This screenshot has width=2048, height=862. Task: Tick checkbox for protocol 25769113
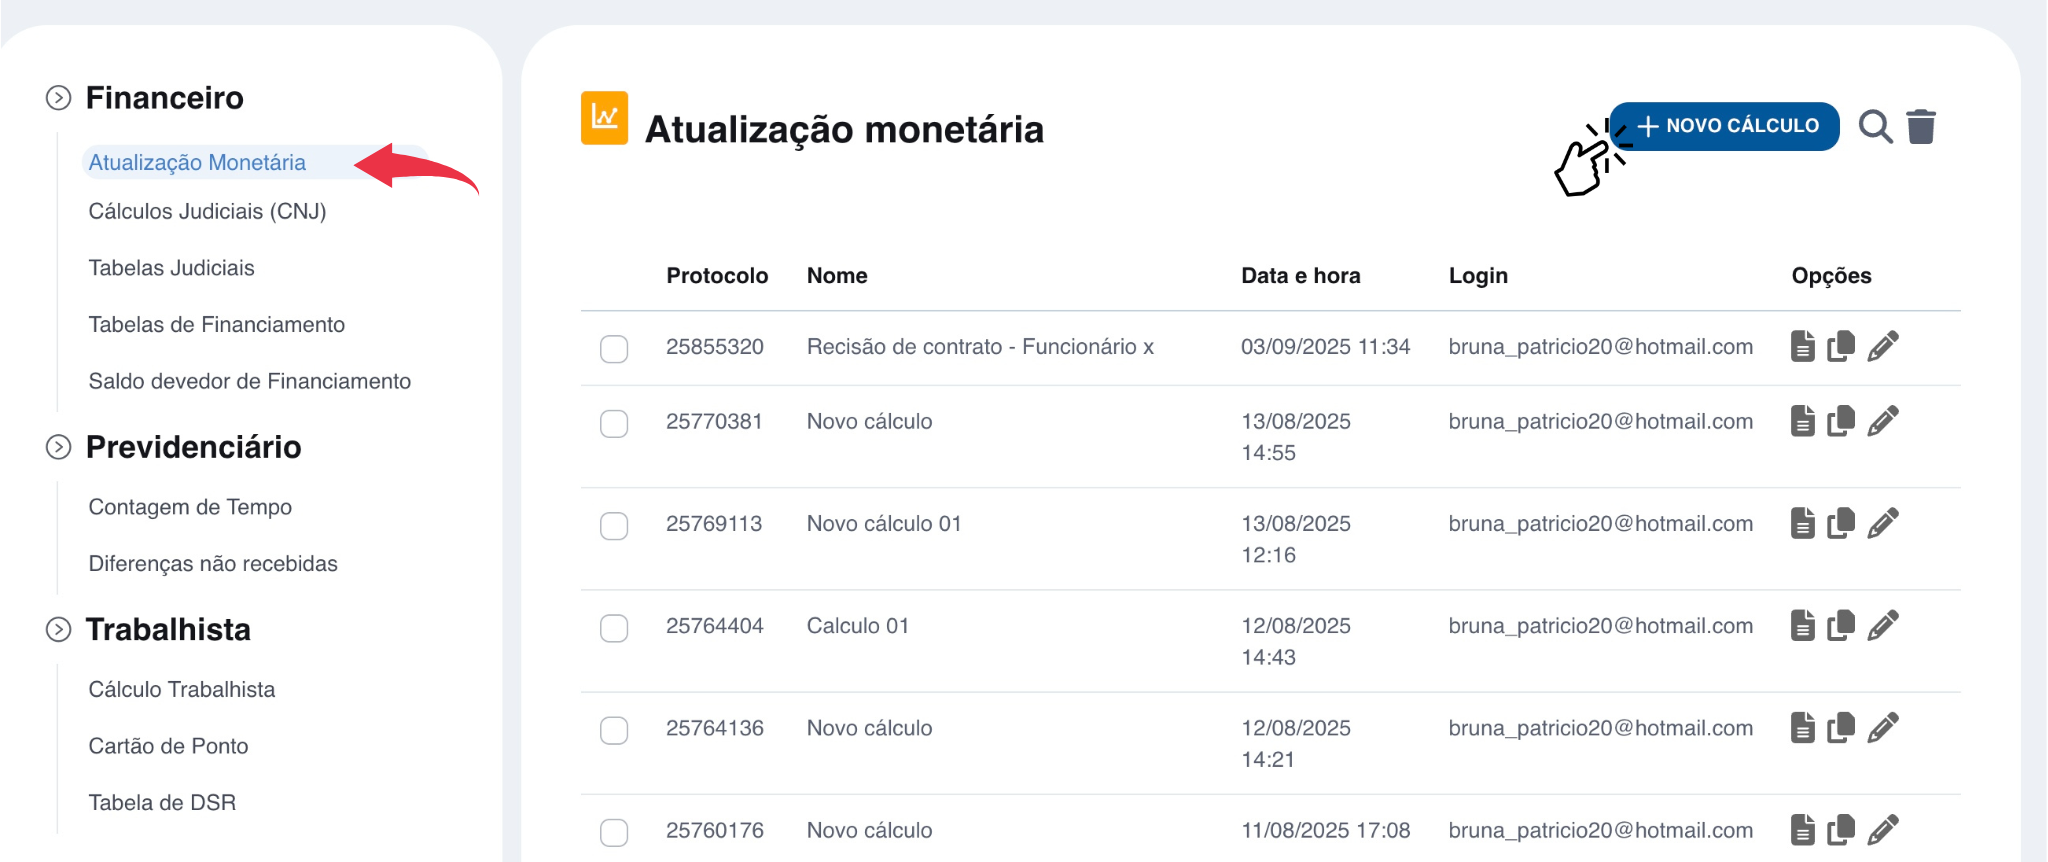(x=614, y=526)
